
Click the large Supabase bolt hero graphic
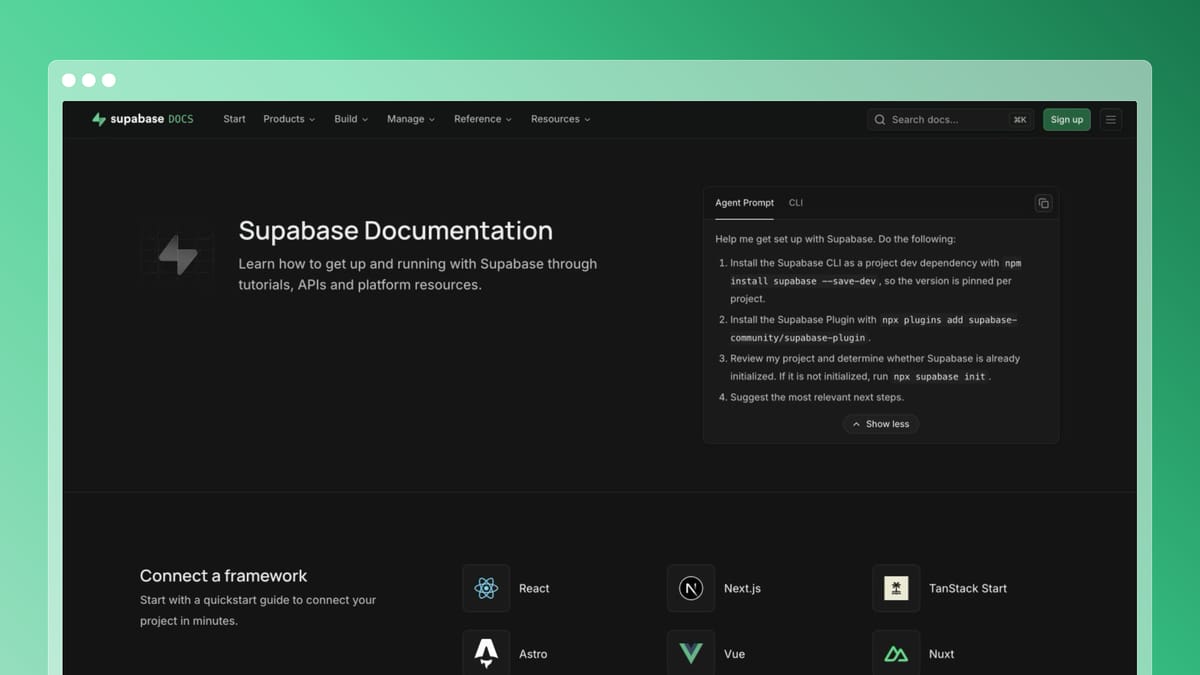[177, 254]
